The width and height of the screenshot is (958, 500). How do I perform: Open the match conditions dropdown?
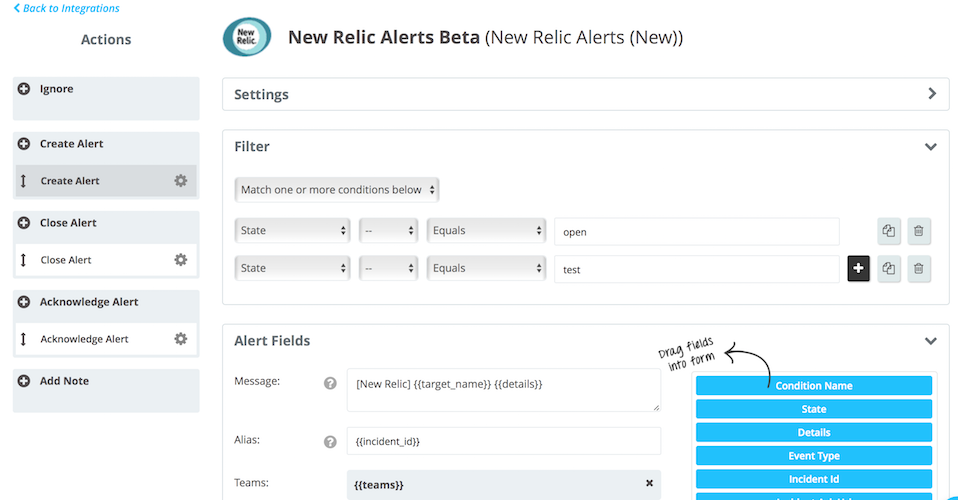pos(338,190)
